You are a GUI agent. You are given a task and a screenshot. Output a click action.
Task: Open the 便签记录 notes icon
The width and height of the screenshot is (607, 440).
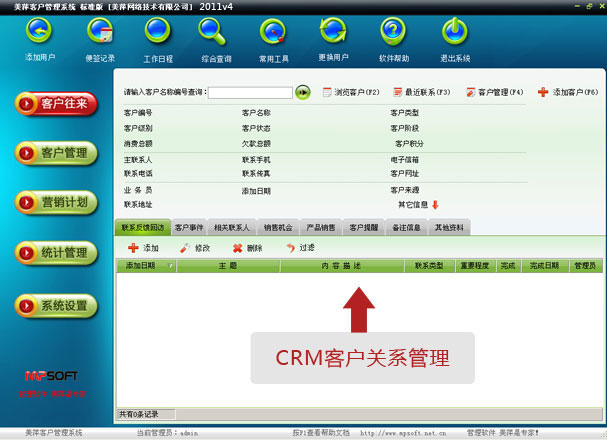coord(100,31)
